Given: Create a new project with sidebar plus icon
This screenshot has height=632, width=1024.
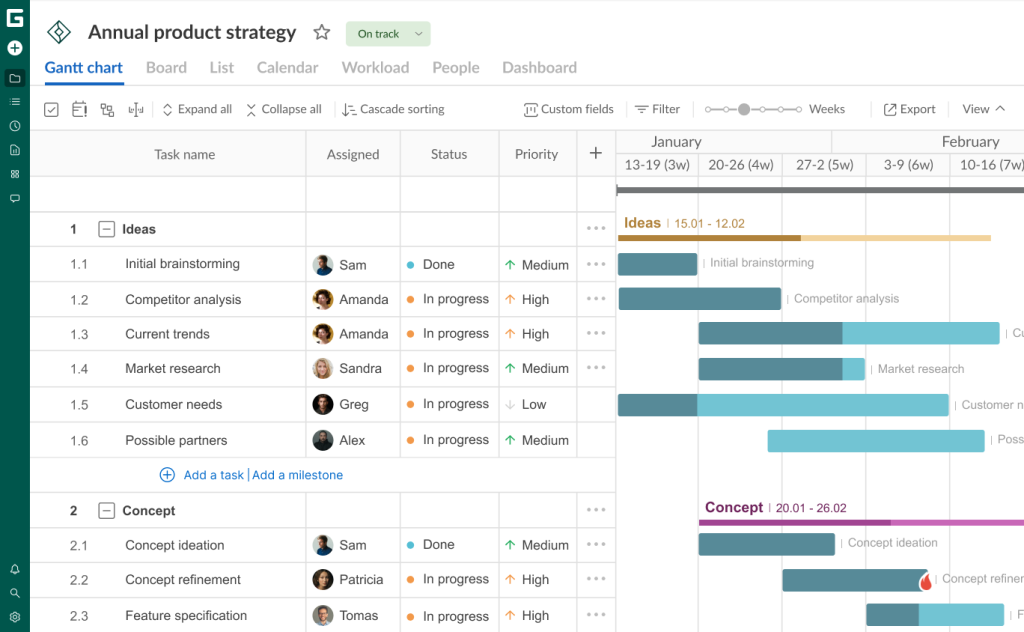Looking at the screenshot, I should tap(14, 48).
